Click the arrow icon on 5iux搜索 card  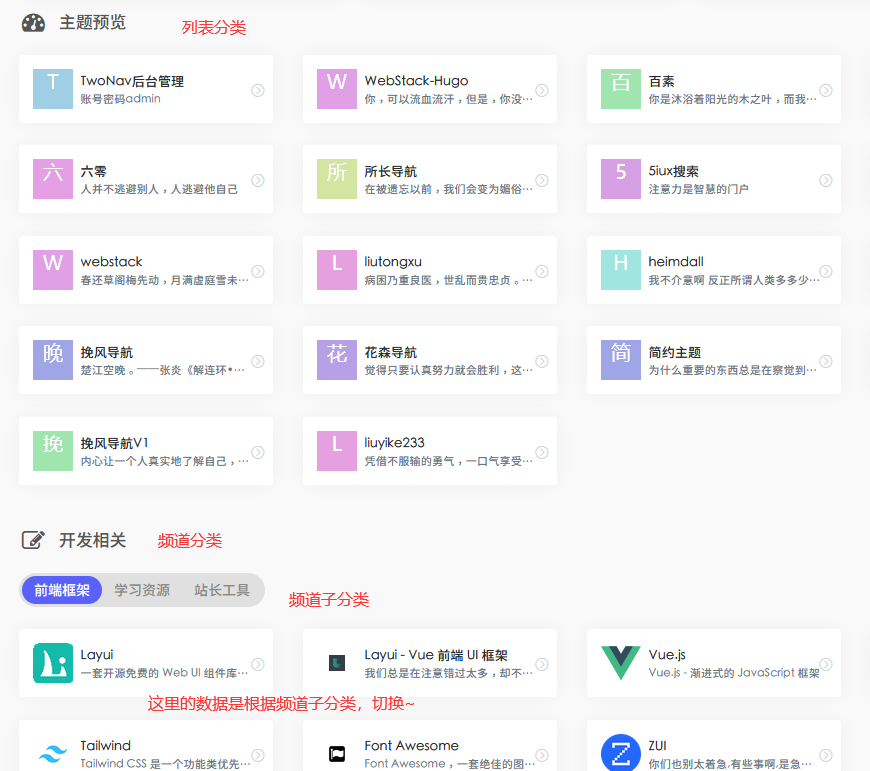(826, 180)
